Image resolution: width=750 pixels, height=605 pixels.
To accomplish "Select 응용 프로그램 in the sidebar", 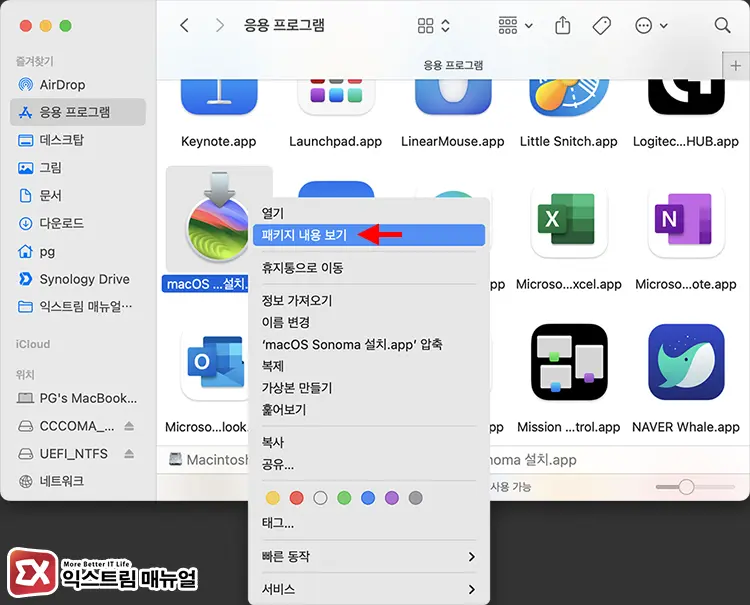I will pyautogui.click(x=77, y=112).
